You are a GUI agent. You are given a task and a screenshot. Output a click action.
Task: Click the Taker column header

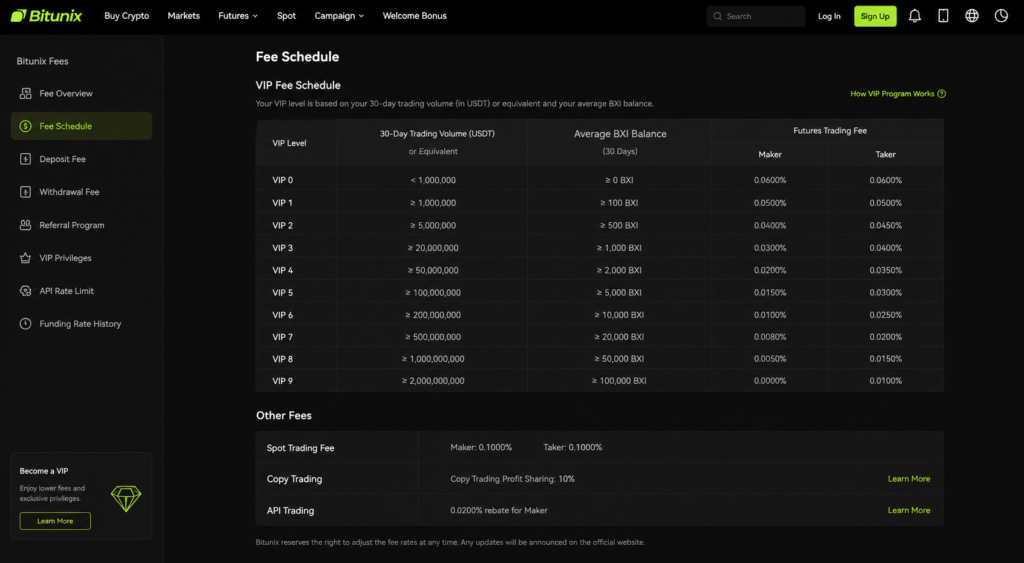pyautogui.click(x=886, y=155)
